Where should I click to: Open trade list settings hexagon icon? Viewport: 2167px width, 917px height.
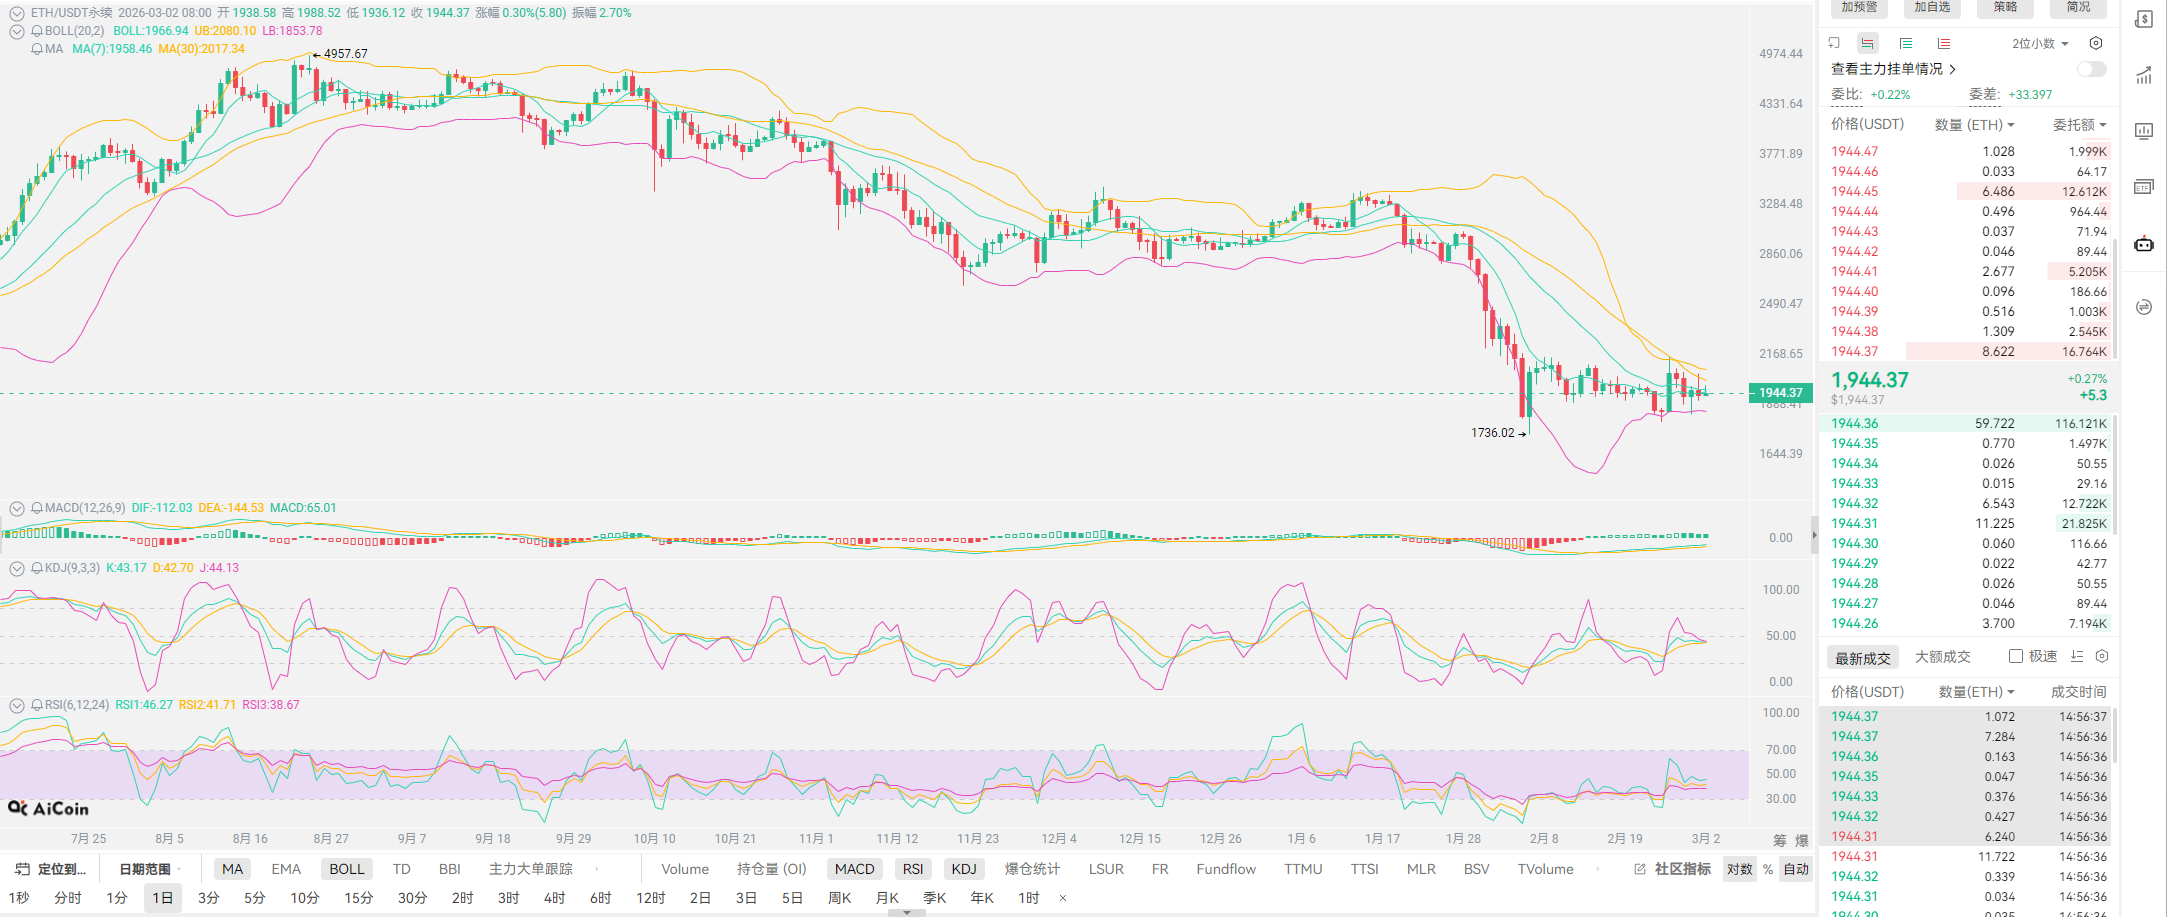click(2102, 656)
